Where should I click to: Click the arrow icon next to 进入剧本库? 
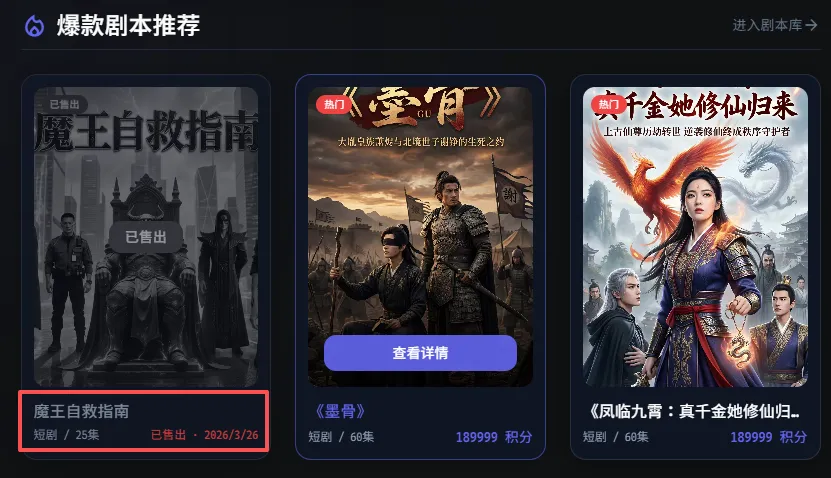[x=811, y=25]
